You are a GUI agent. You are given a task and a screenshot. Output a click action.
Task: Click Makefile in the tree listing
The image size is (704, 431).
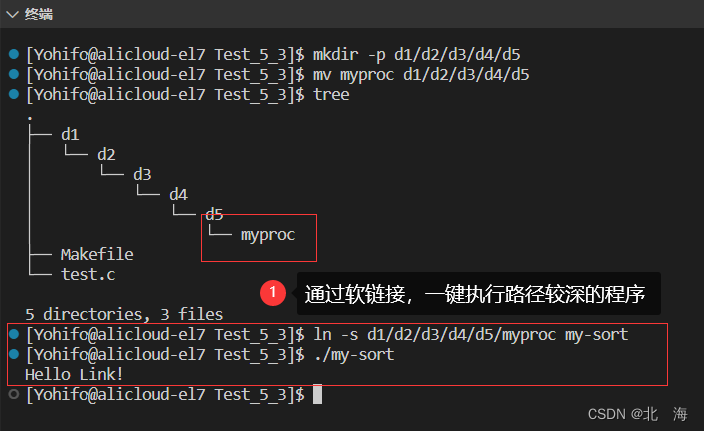click(96, 254)
